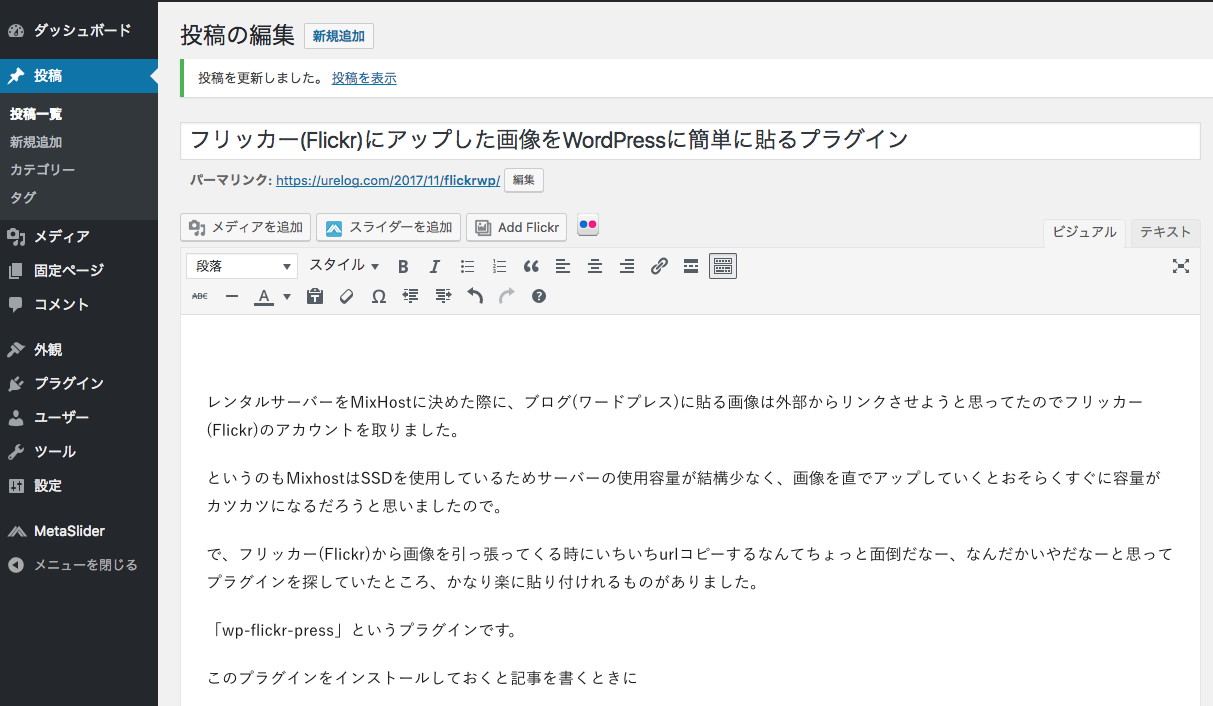The width and height of the screenshot is (1213, 706).
Task: Insert or edit a link
Action: [x=659, y=266]
